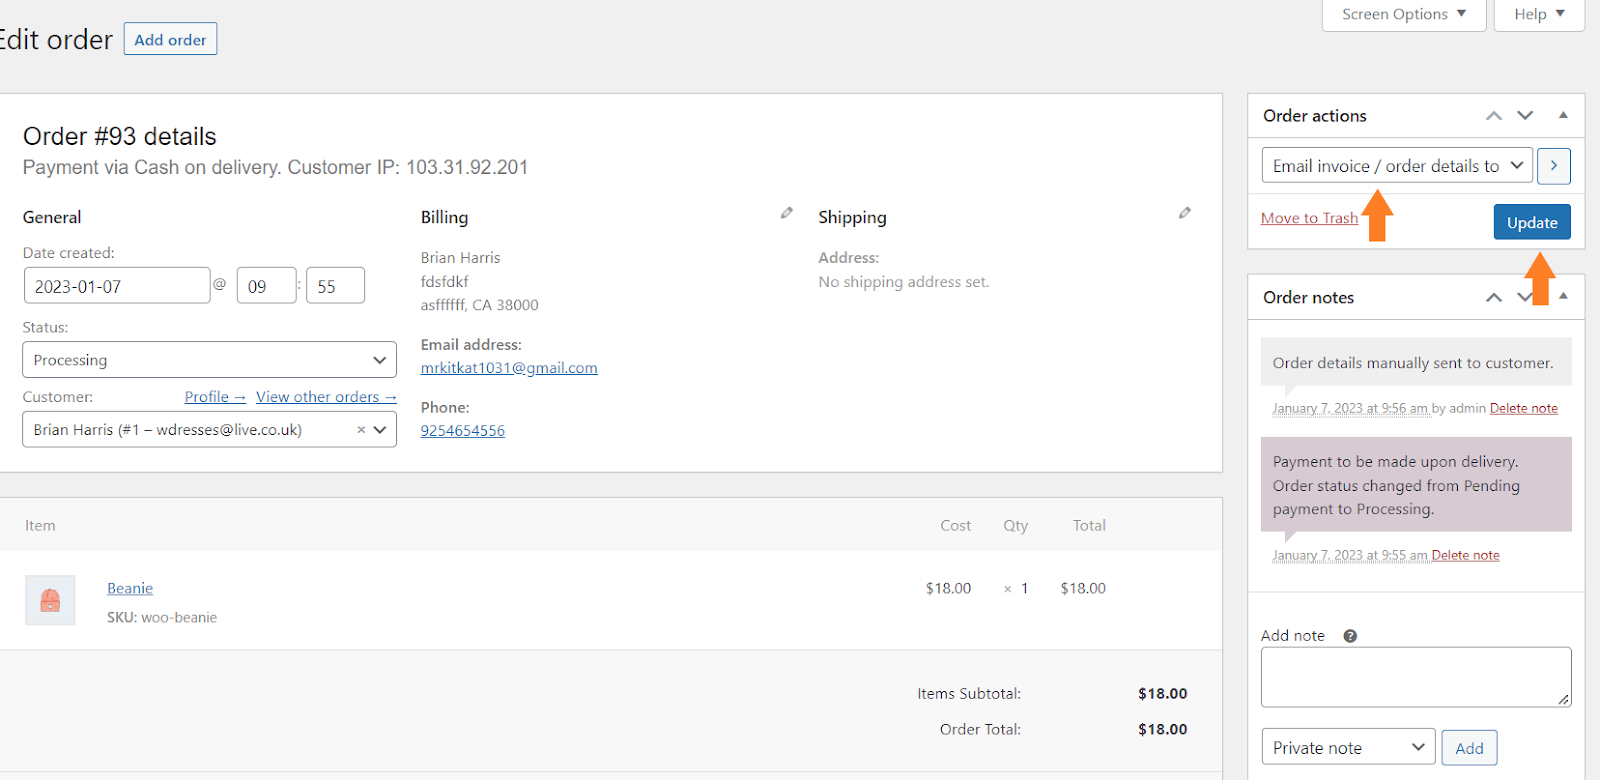Click the Update order button

point(1532,222)
